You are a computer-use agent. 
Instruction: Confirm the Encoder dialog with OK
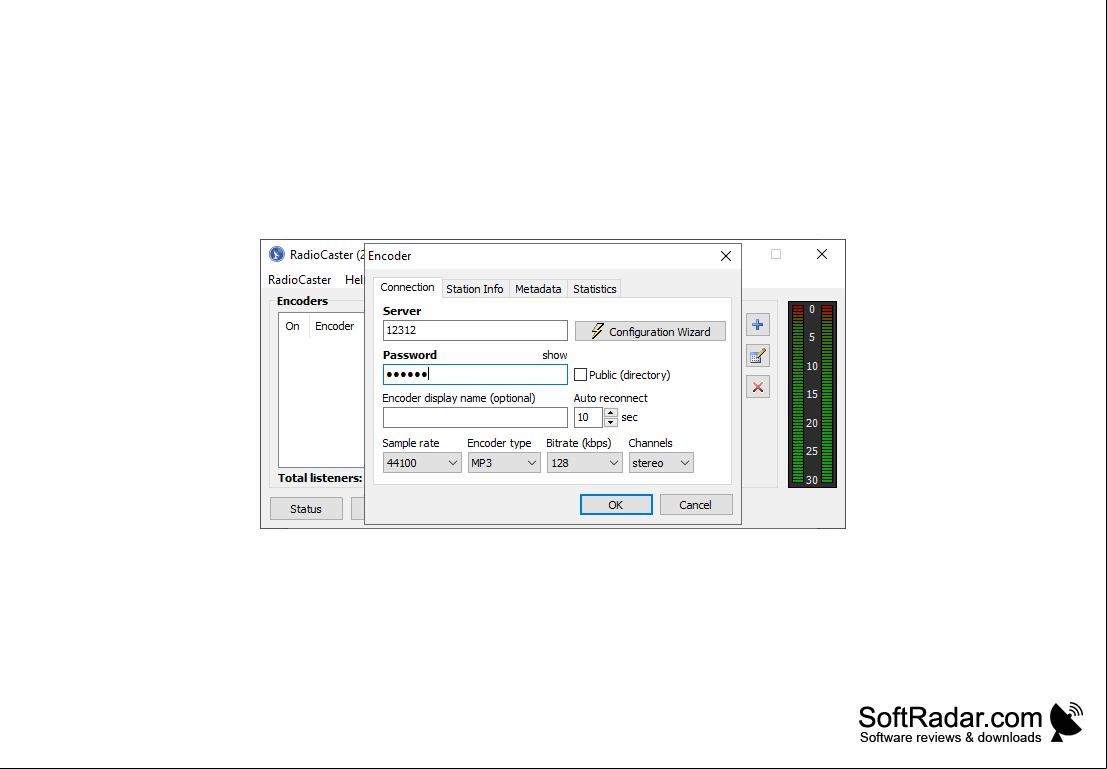point(616,505)
